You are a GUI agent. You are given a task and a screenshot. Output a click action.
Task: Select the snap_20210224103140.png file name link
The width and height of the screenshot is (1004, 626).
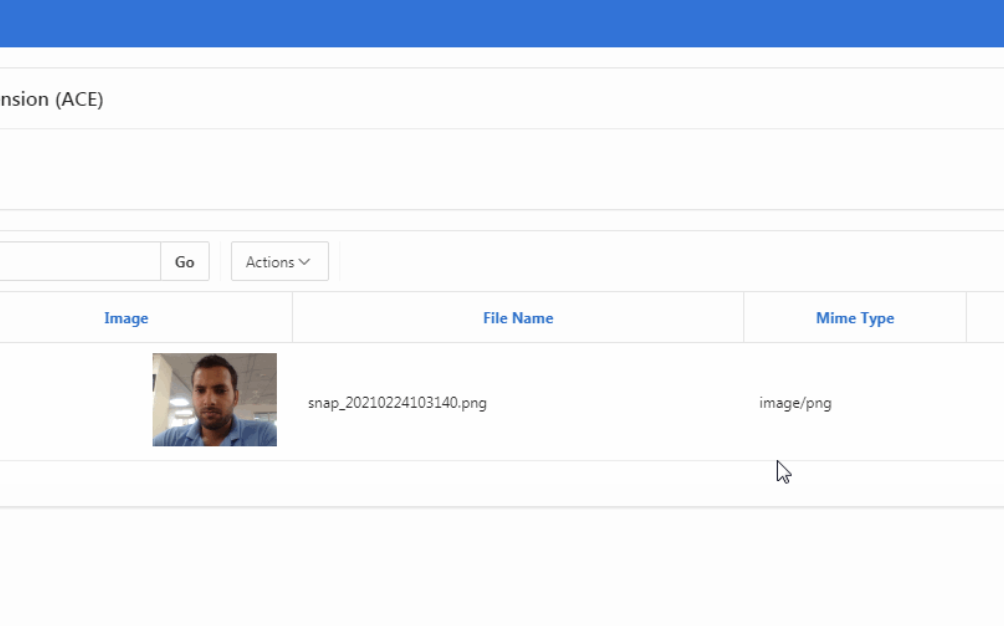(396, 402)
